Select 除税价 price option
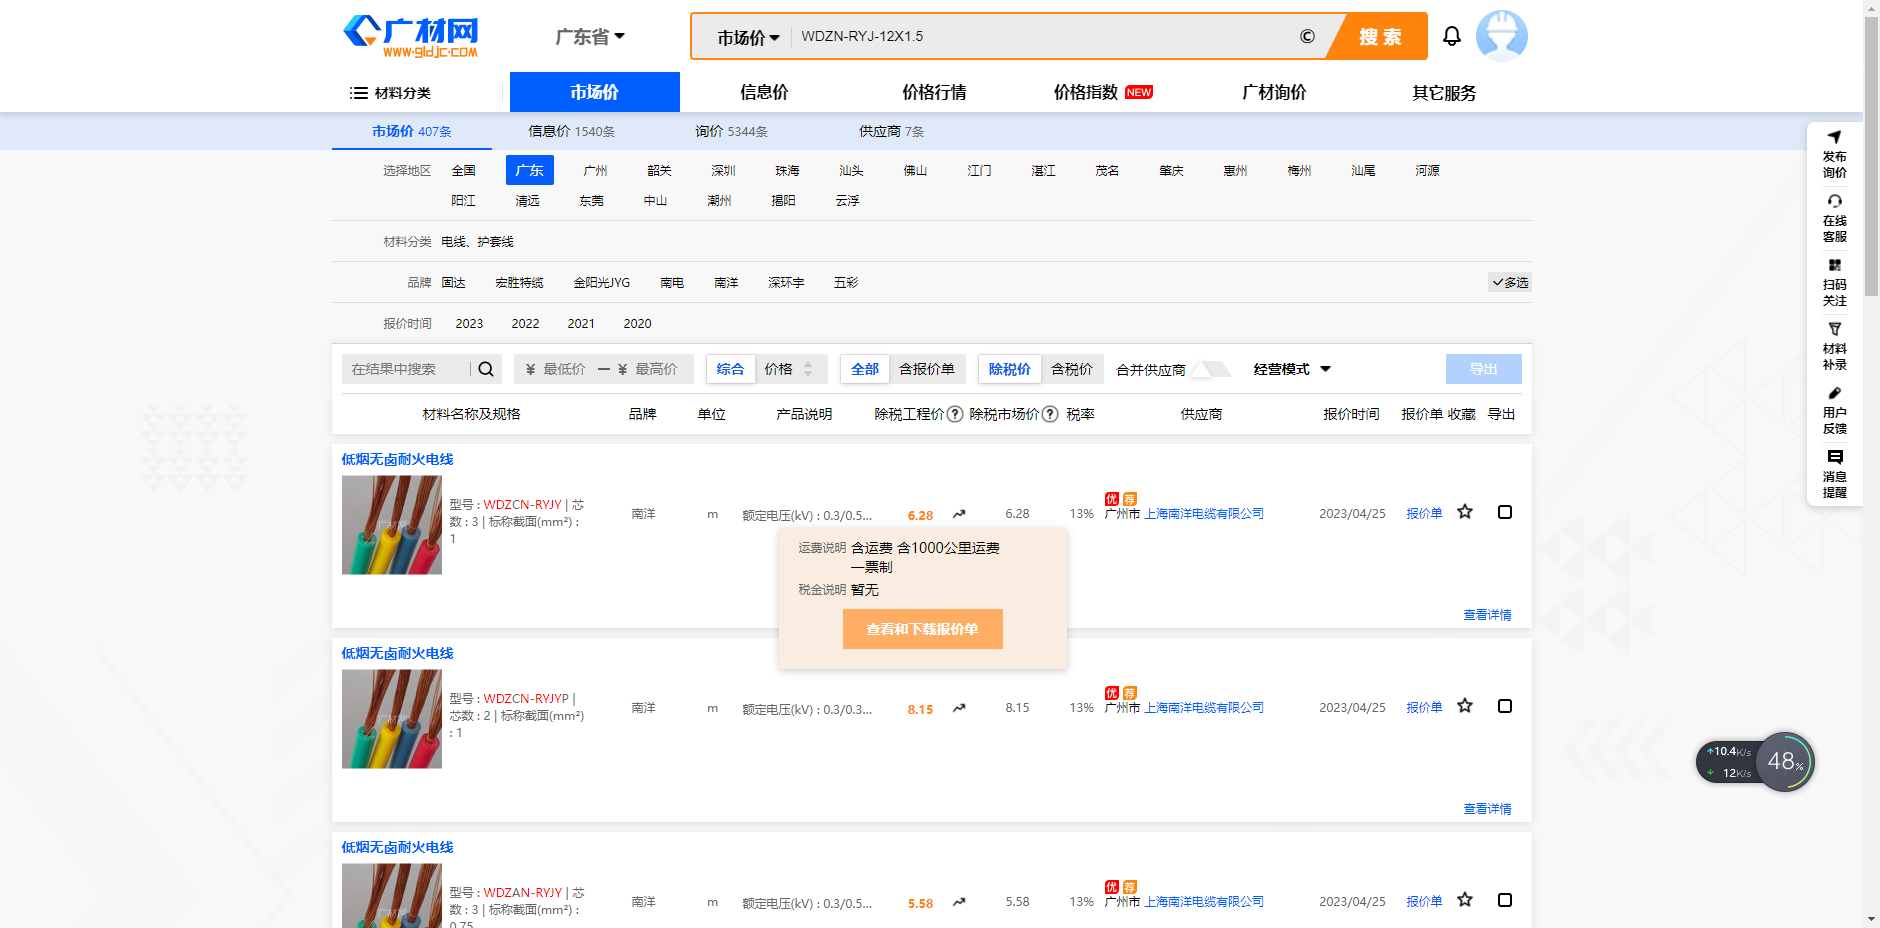Image resolution: width=1880 pixels, height=928 pixels. pyautogui.click(x=1010, y=369)
